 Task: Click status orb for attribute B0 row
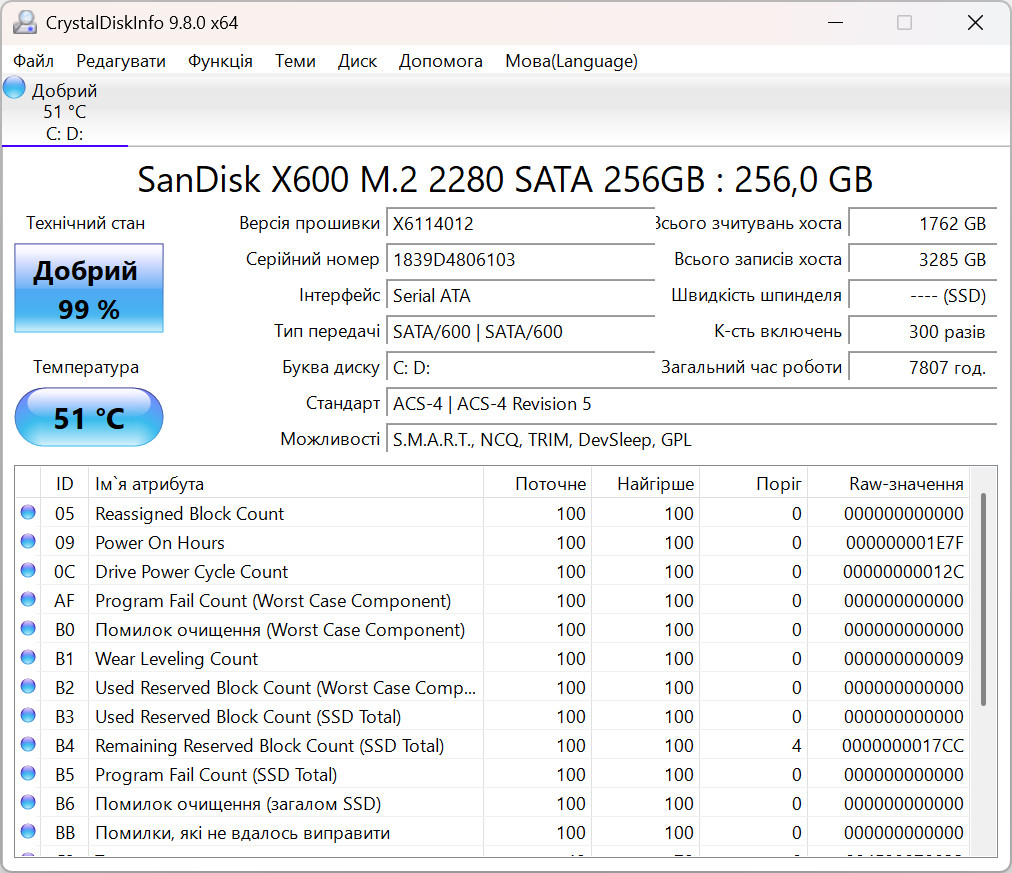tap(28, 628)
